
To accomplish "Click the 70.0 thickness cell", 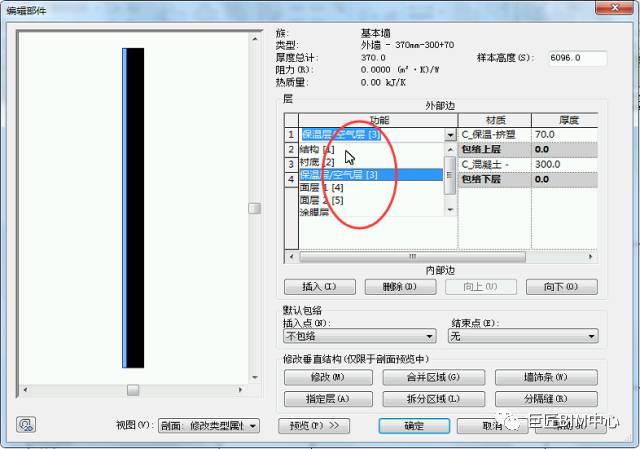I will pyautogui.click(x=564, y=135).
